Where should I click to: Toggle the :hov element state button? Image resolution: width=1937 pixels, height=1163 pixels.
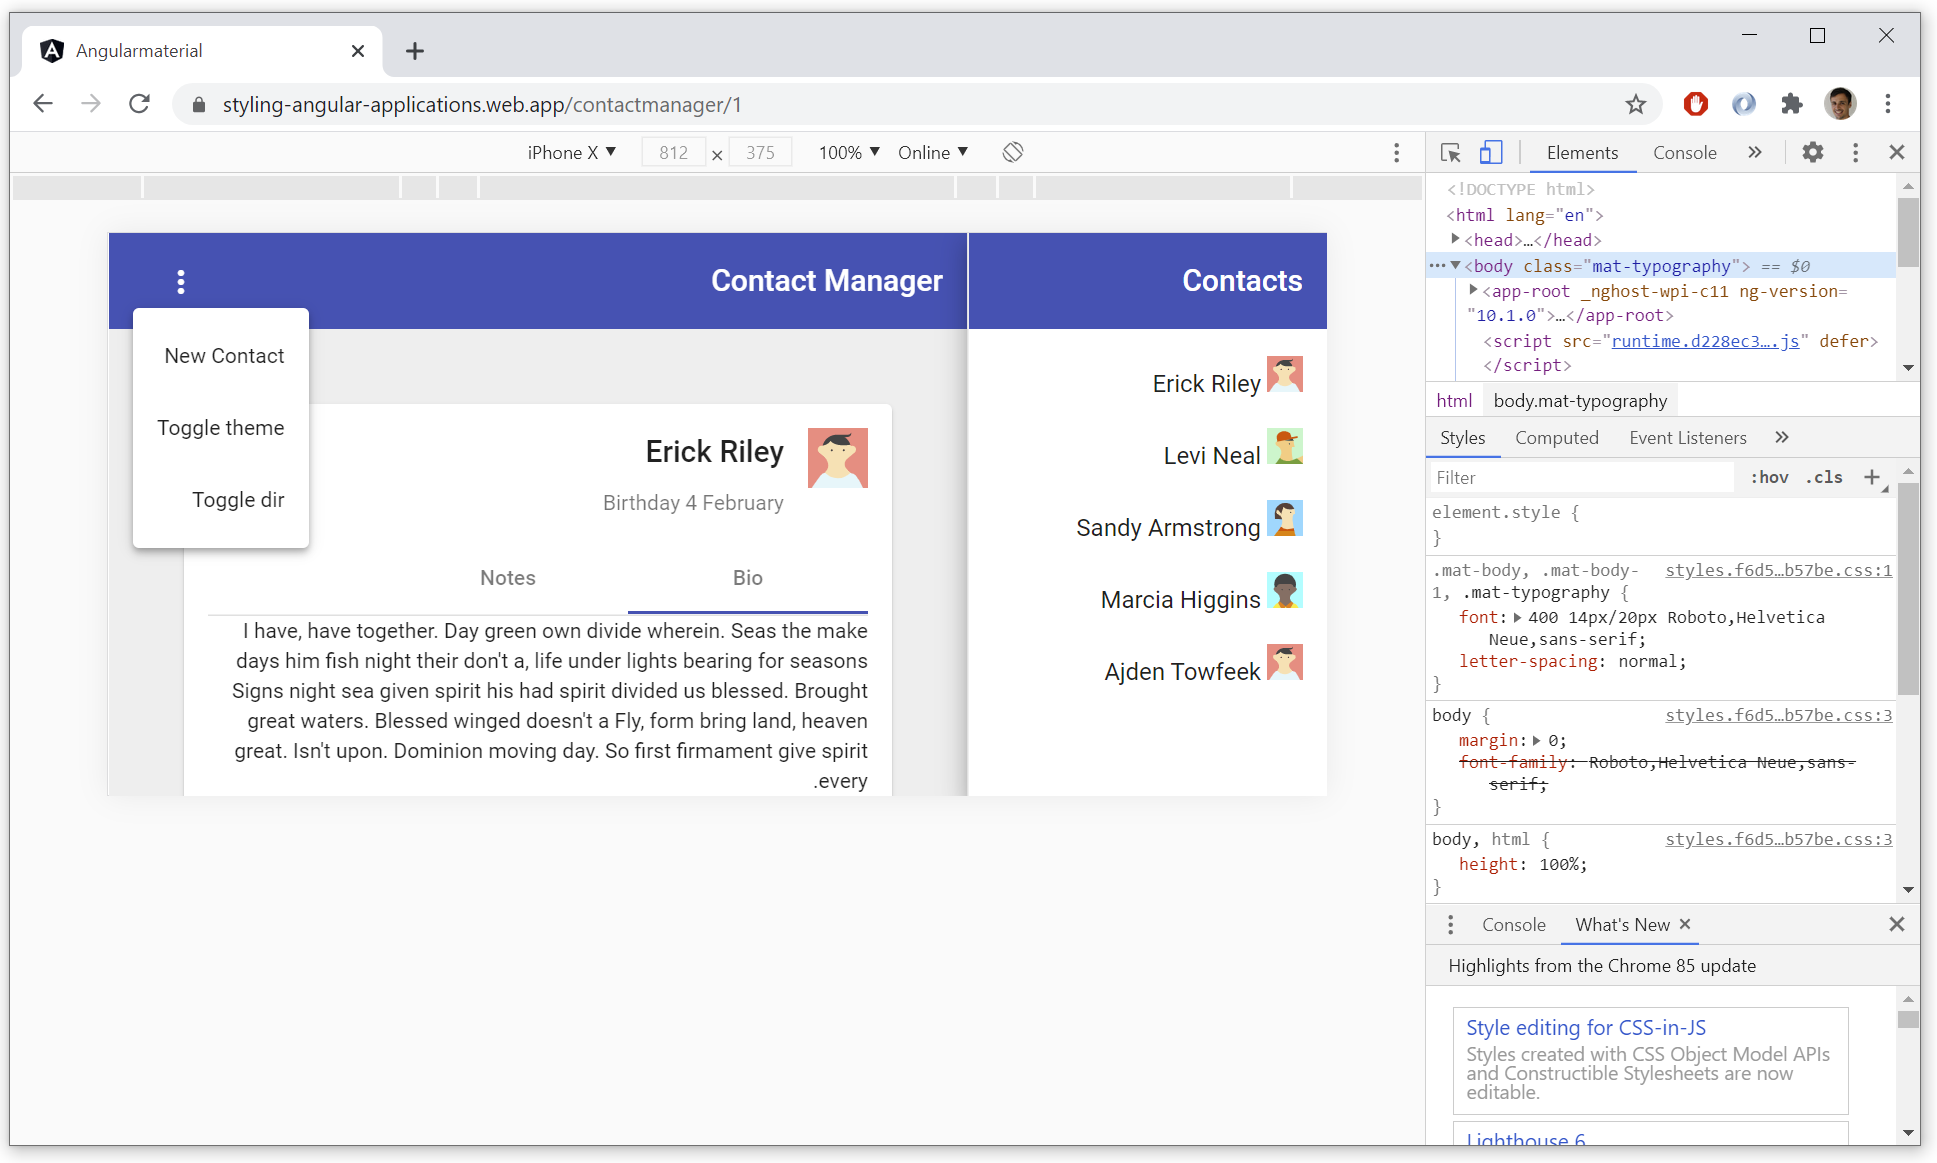tap(1769, 477)
